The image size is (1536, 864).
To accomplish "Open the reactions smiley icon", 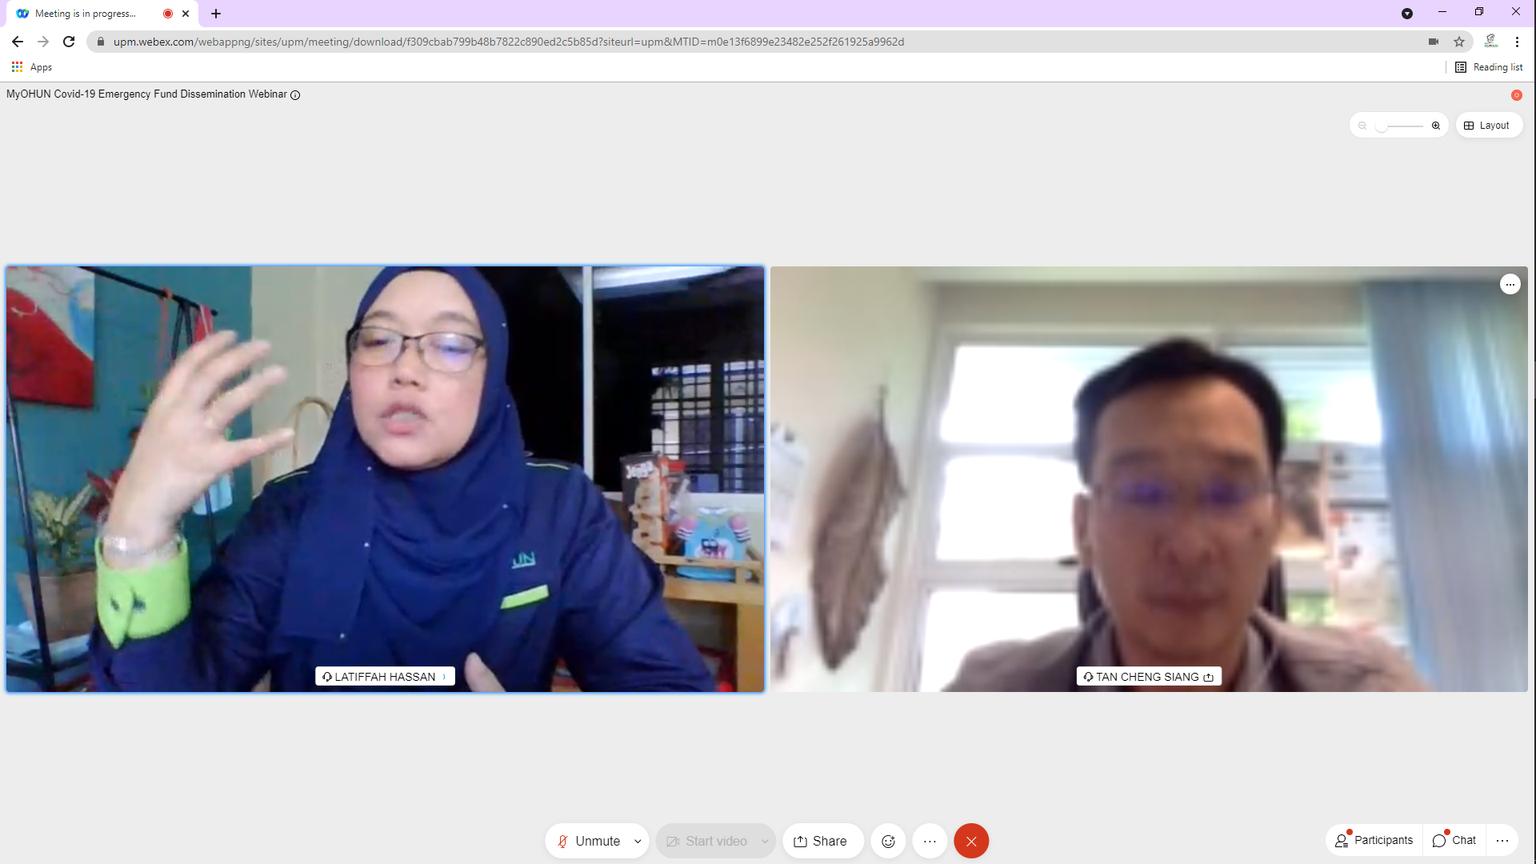I will click(888, 841).
